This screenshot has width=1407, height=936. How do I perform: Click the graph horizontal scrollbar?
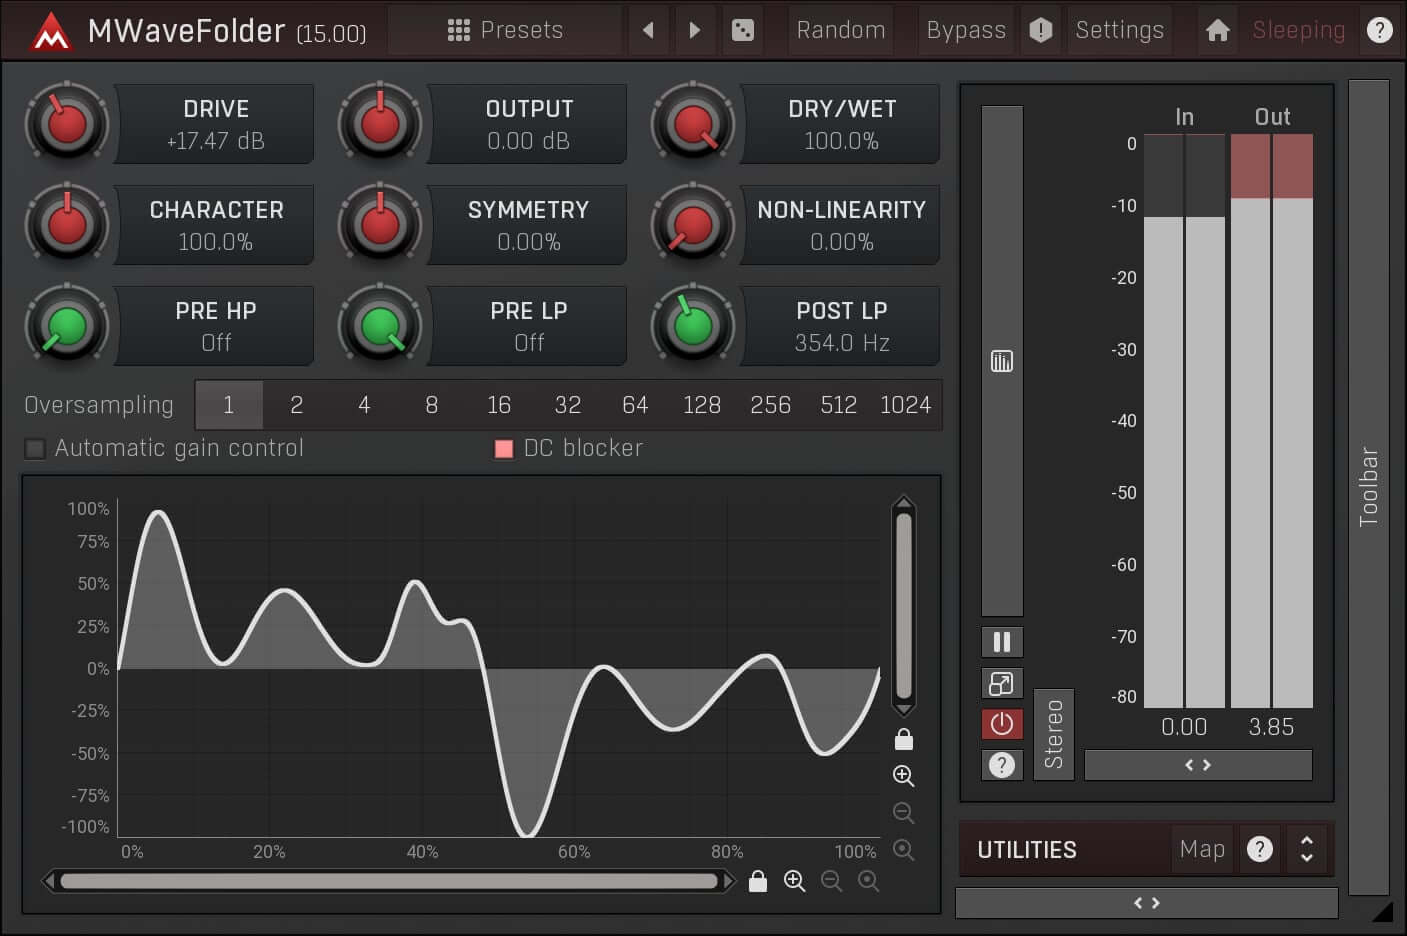pyautogui.click(x=390, y=881)
